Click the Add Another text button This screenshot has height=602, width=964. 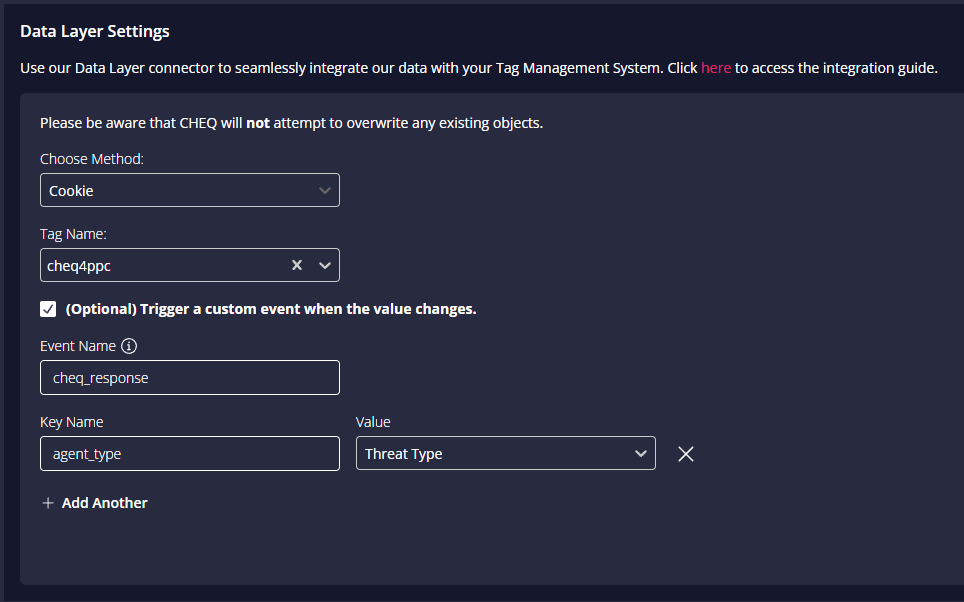pos(105,503)
